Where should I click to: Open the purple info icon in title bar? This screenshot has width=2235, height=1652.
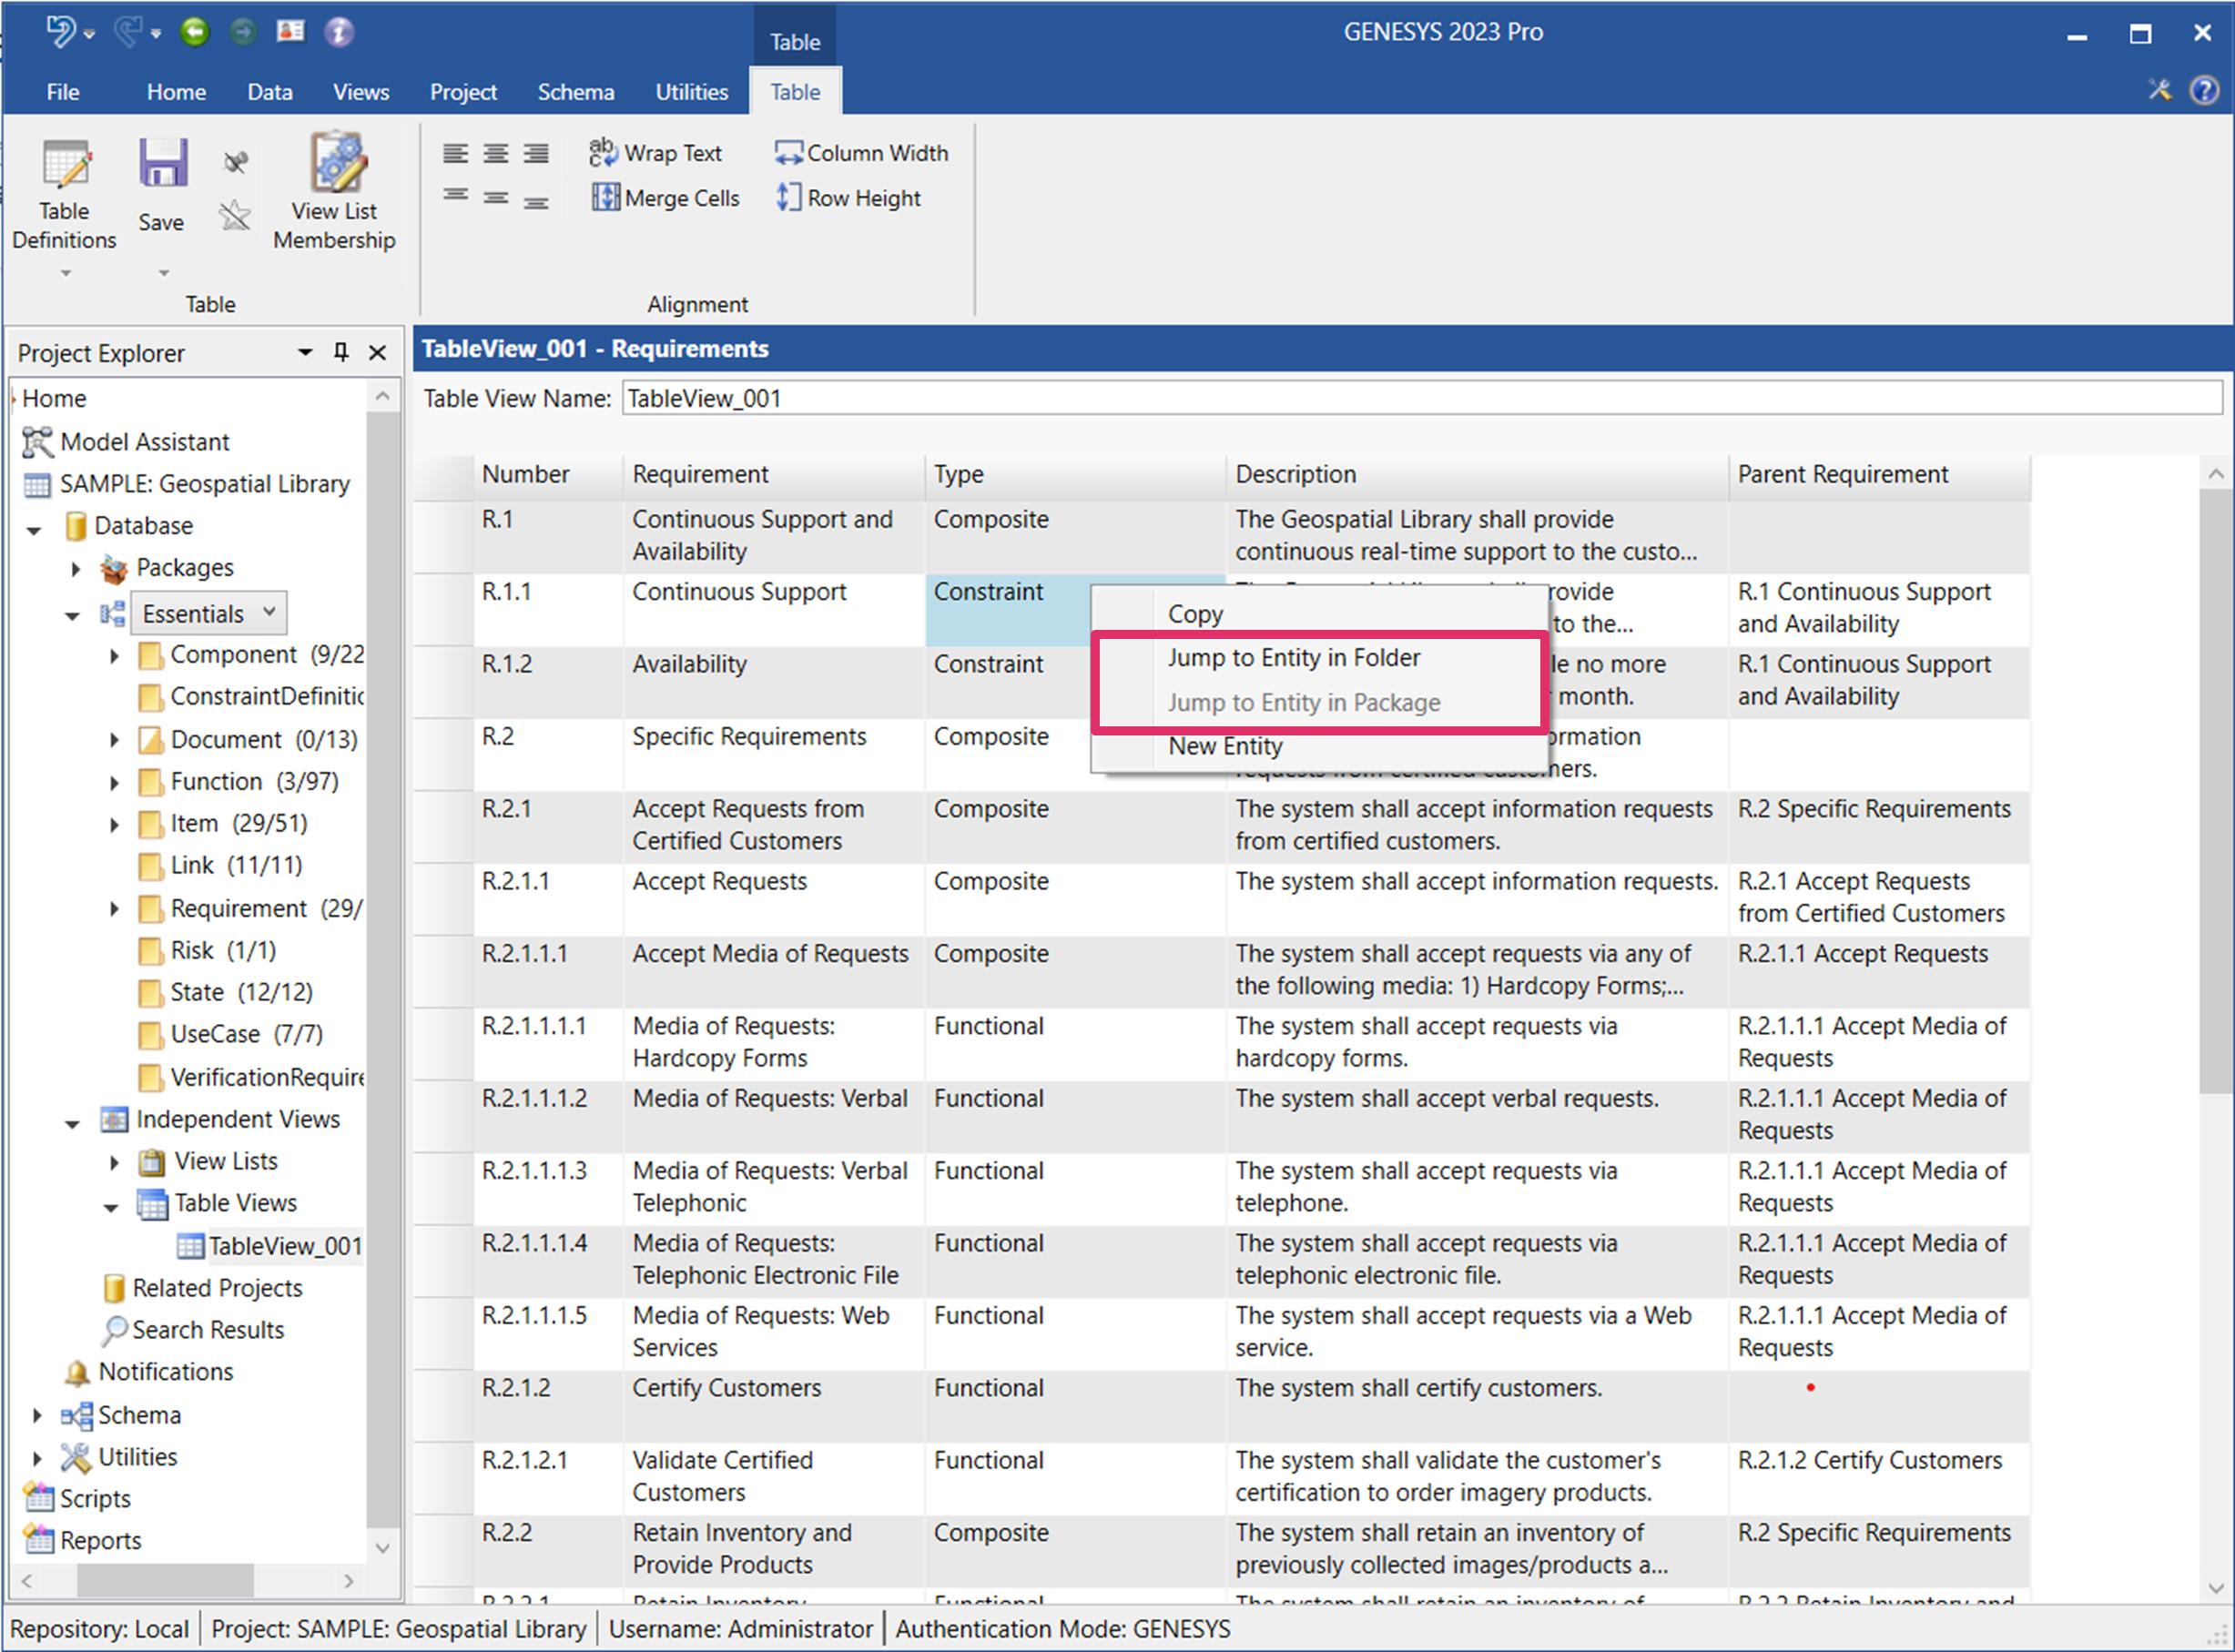(x=339, y=32)
